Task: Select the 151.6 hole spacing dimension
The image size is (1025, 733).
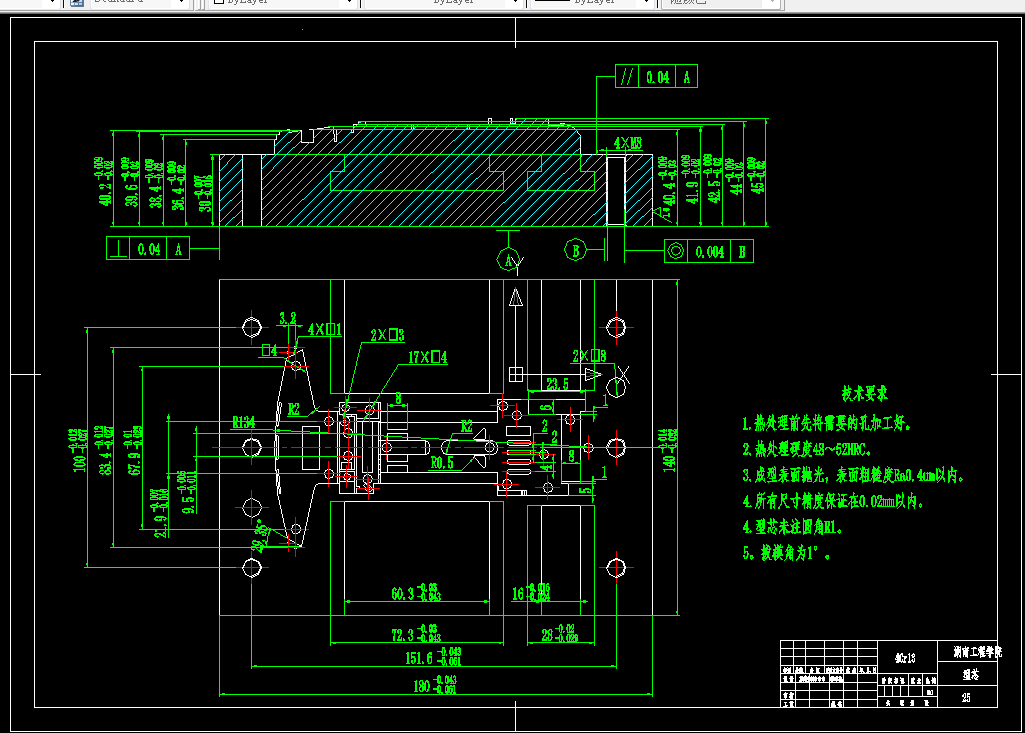Action: point(433,657)
